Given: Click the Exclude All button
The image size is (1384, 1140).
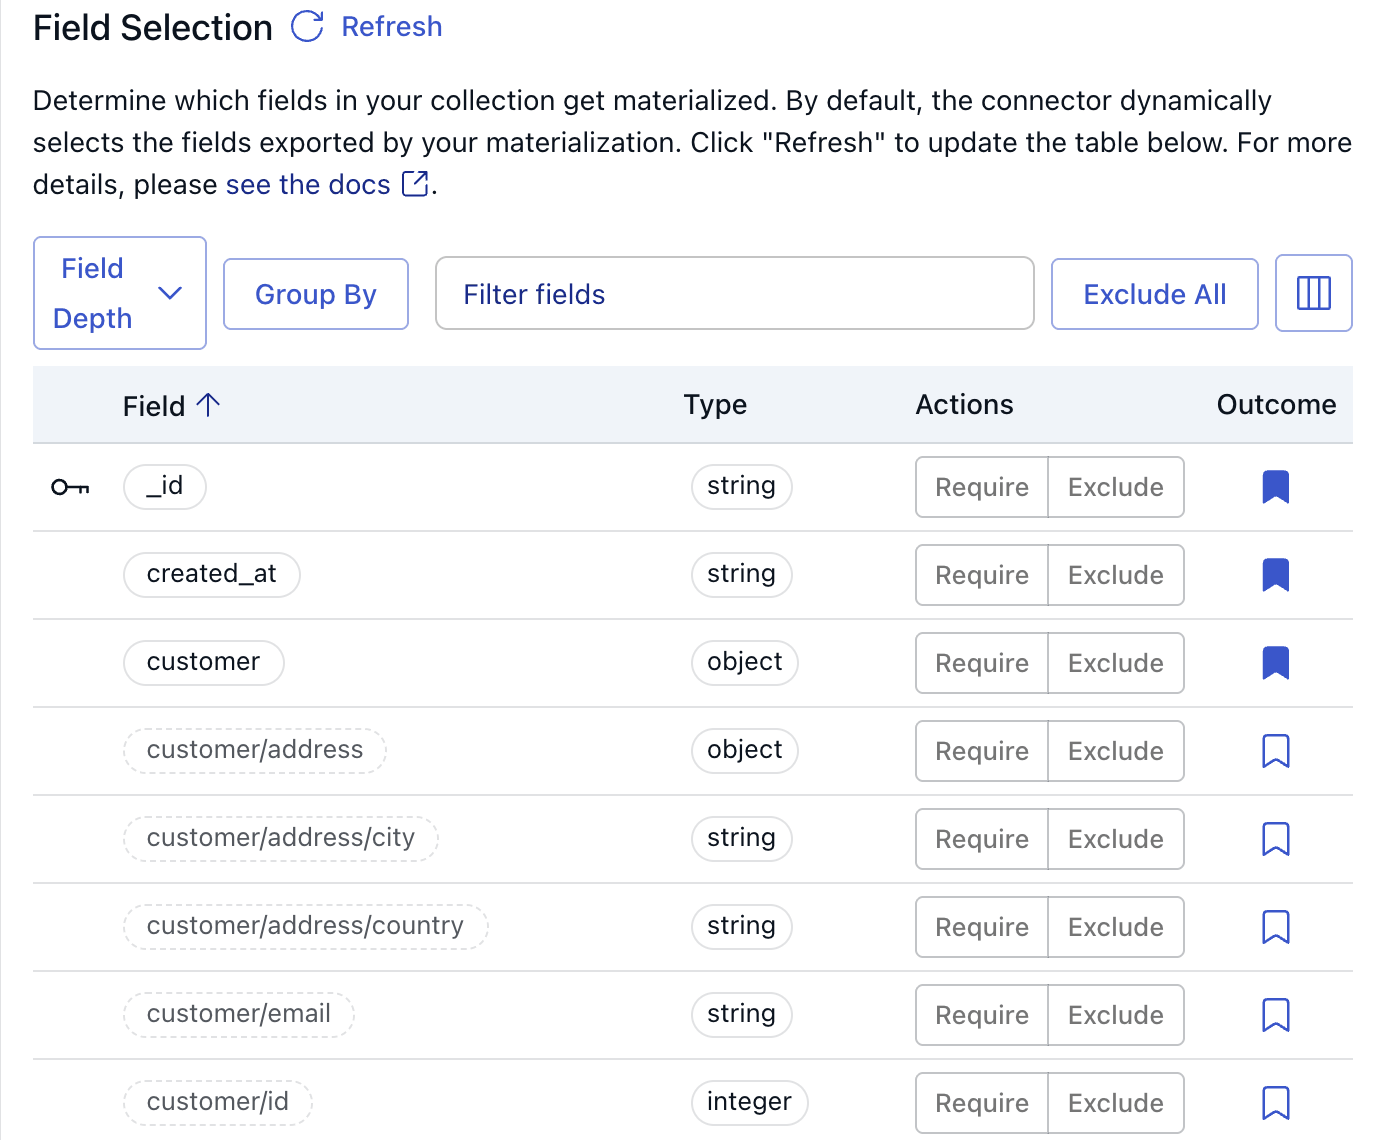Looking at the screenshot, I should 1155,294.
